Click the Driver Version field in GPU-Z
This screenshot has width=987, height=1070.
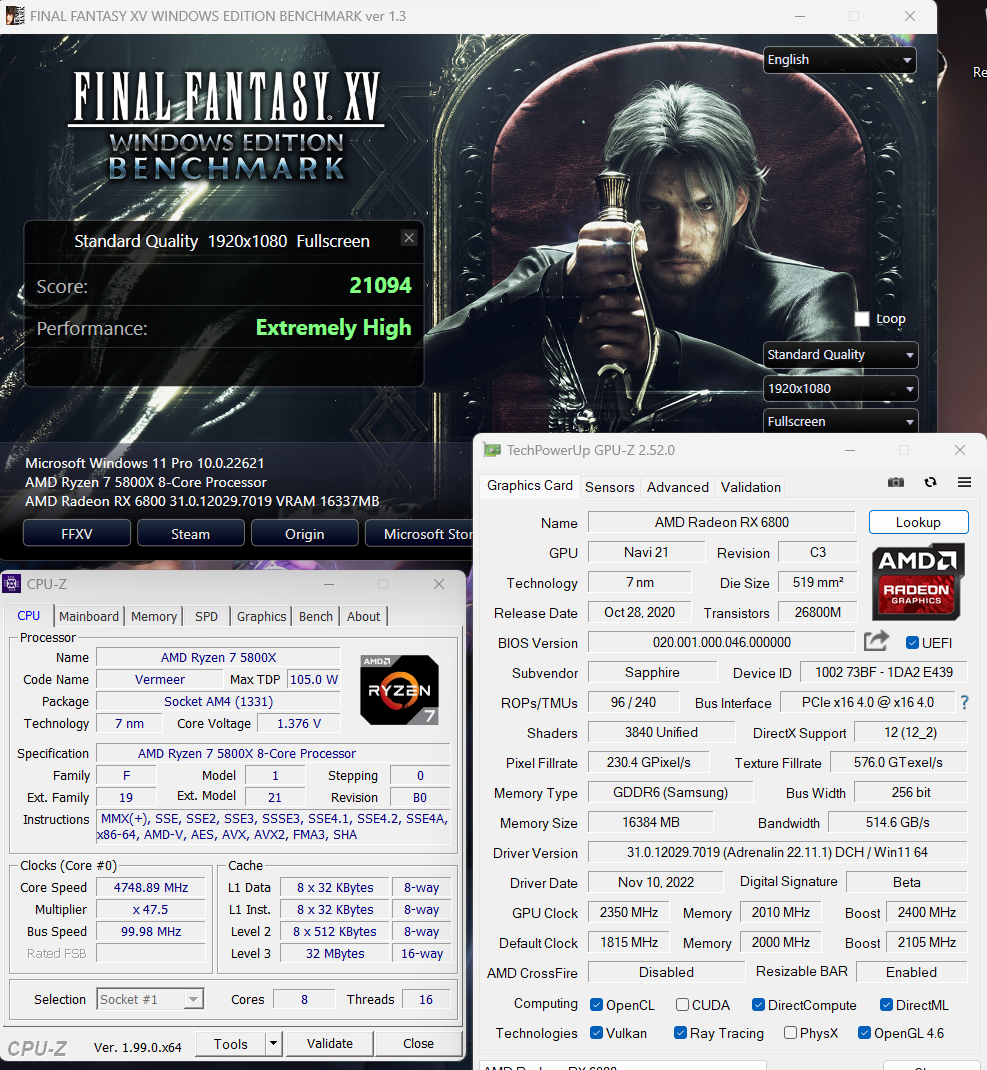pos(777,852)
